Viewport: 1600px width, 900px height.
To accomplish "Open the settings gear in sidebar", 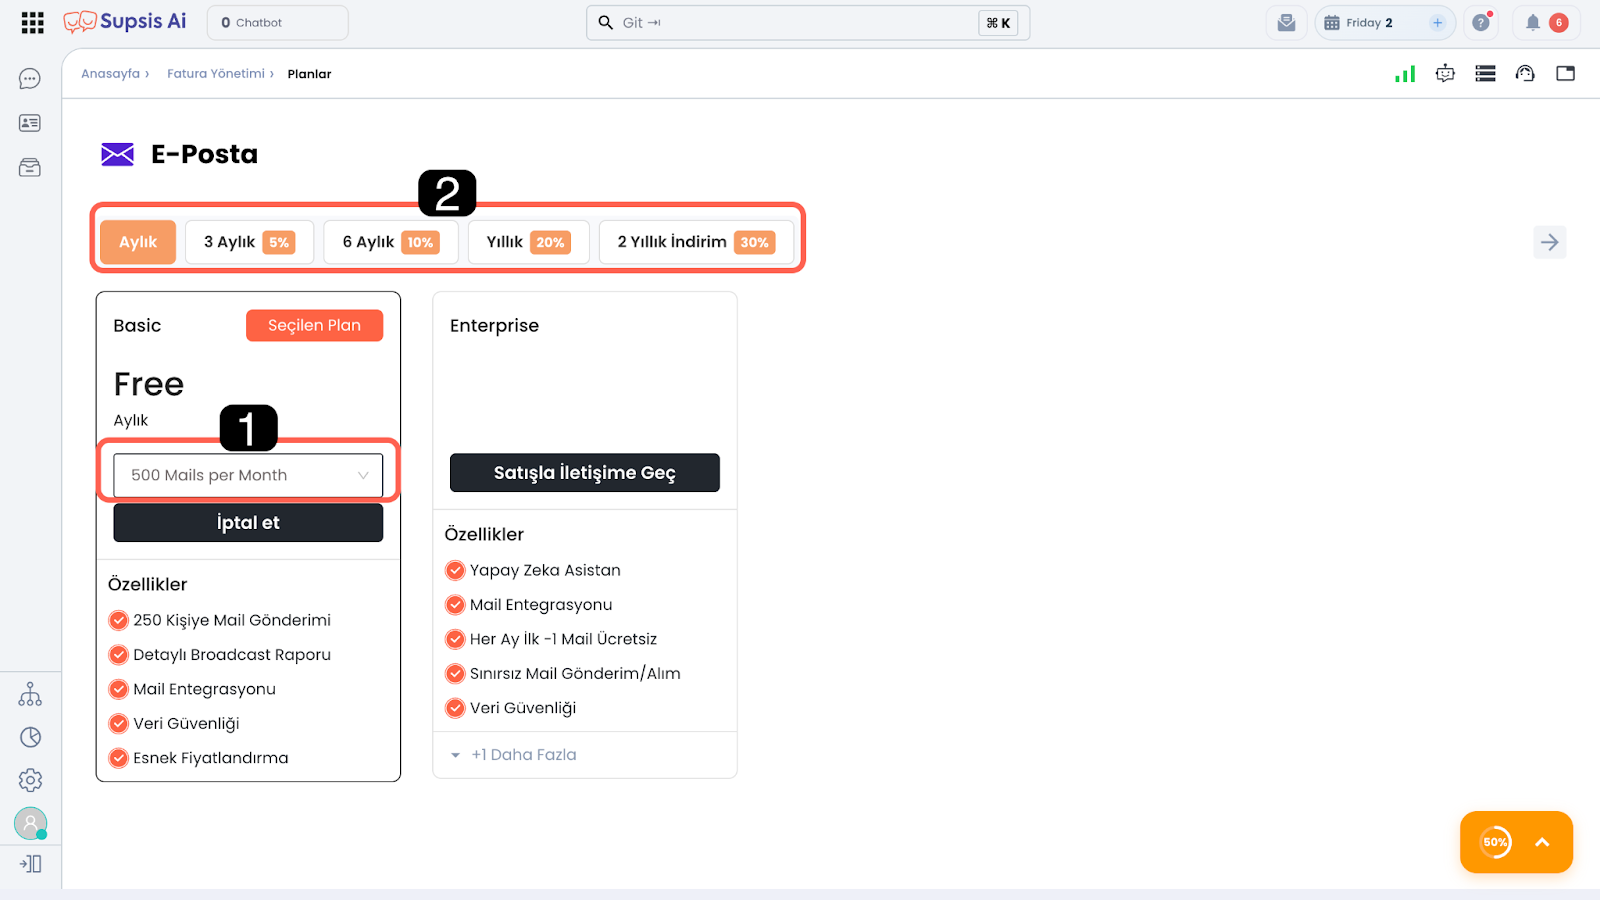I will tap(30, 780).
